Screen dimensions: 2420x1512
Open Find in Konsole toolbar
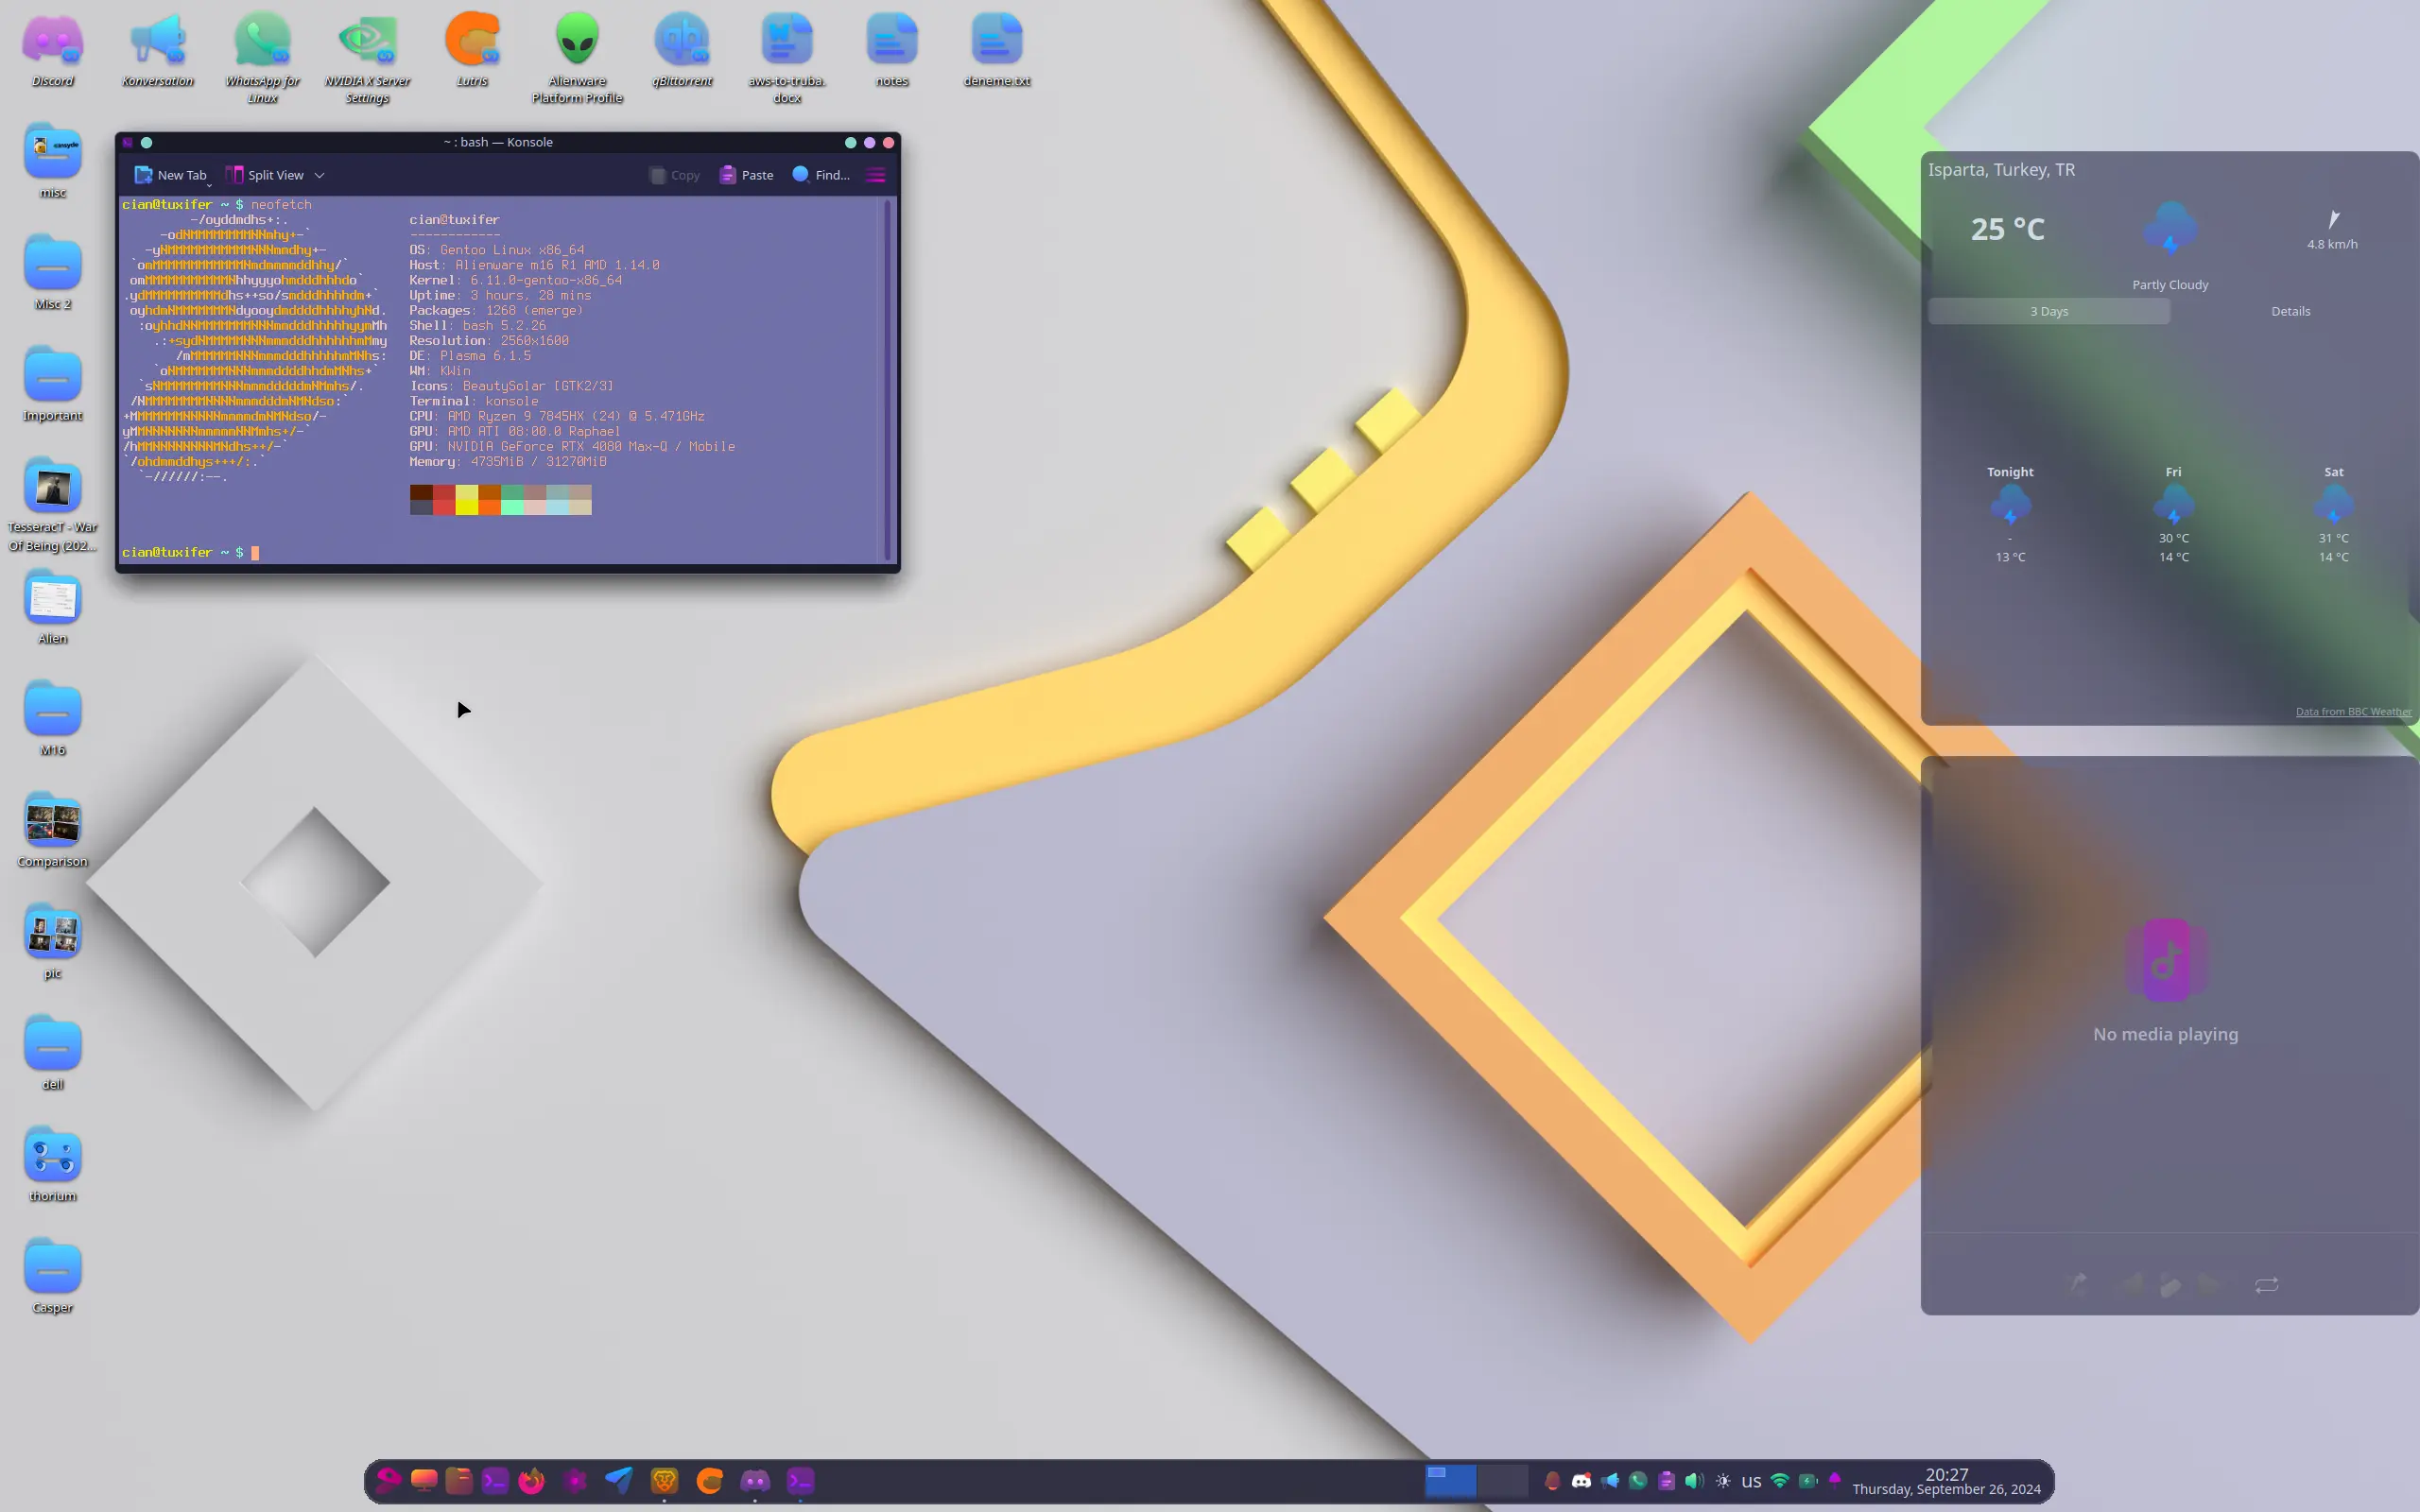point(821,175)
